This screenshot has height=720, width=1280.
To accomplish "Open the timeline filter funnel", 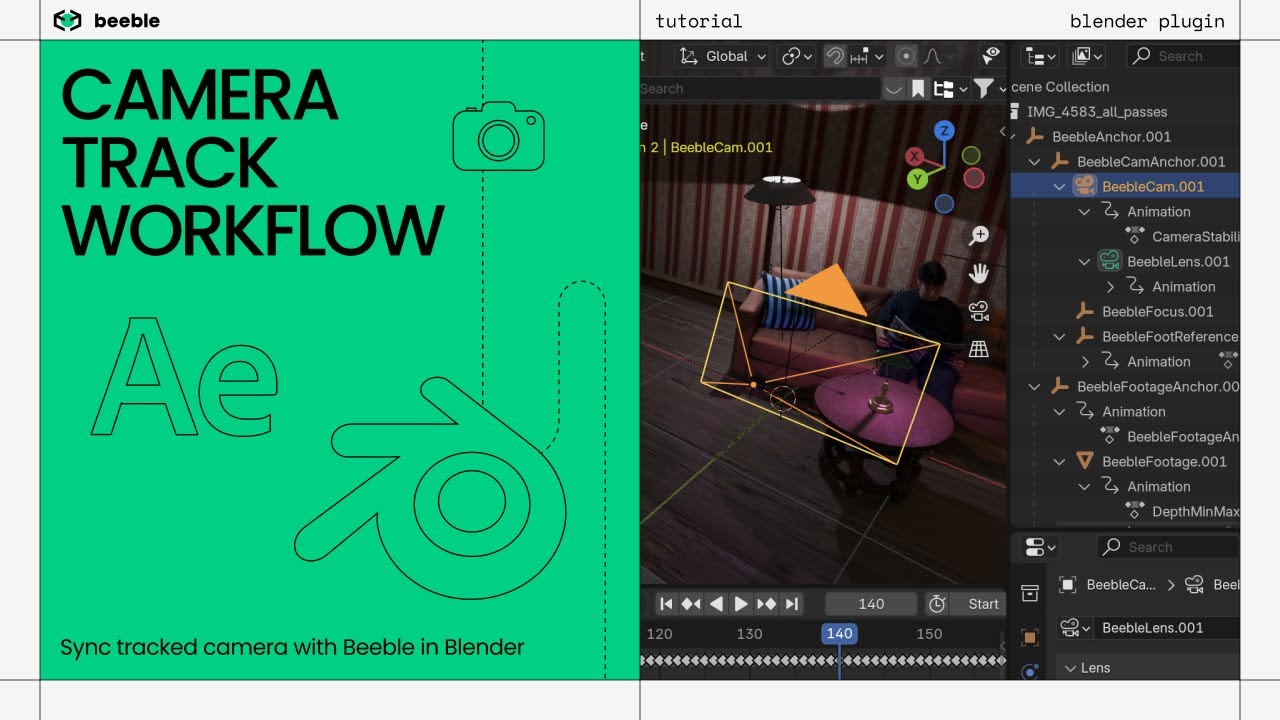I will (983, 89).
